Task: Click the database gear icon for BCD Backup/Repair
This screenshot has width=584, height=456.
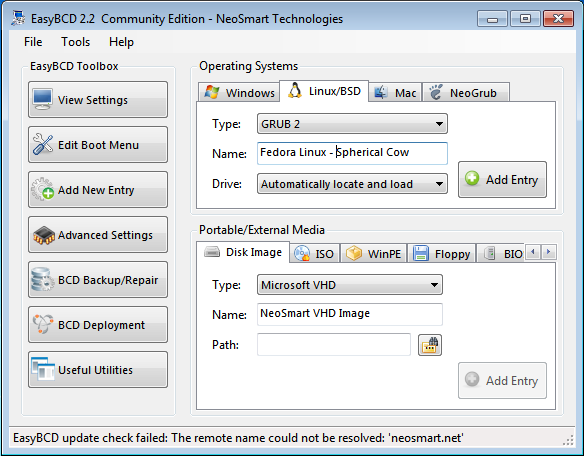Action: 42,279
